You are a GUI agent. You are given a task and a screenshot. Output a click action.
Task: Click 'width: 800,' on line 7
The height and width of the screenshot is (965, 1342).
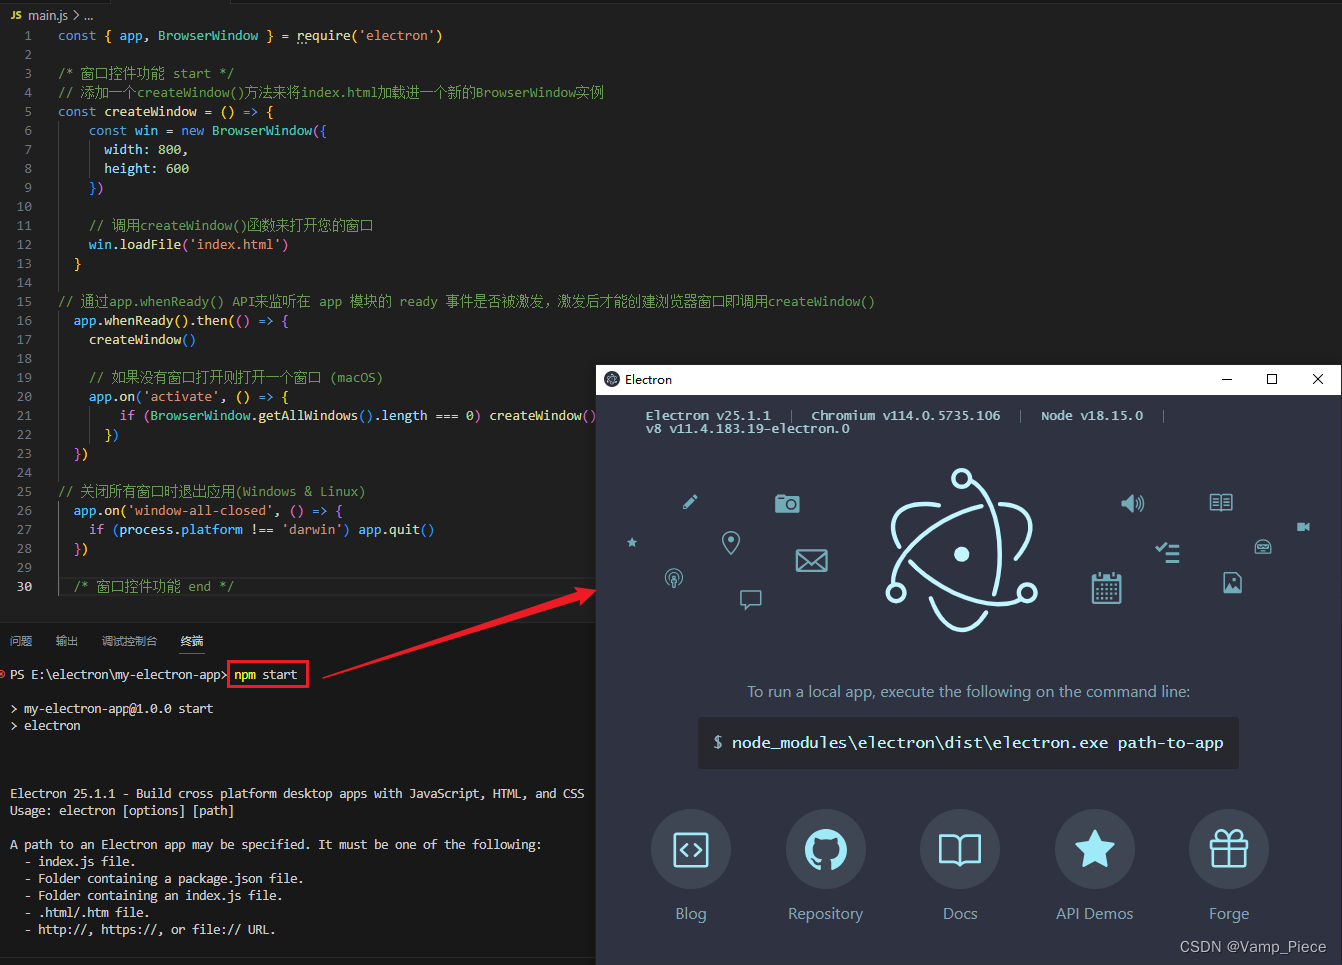coord(146,149)
